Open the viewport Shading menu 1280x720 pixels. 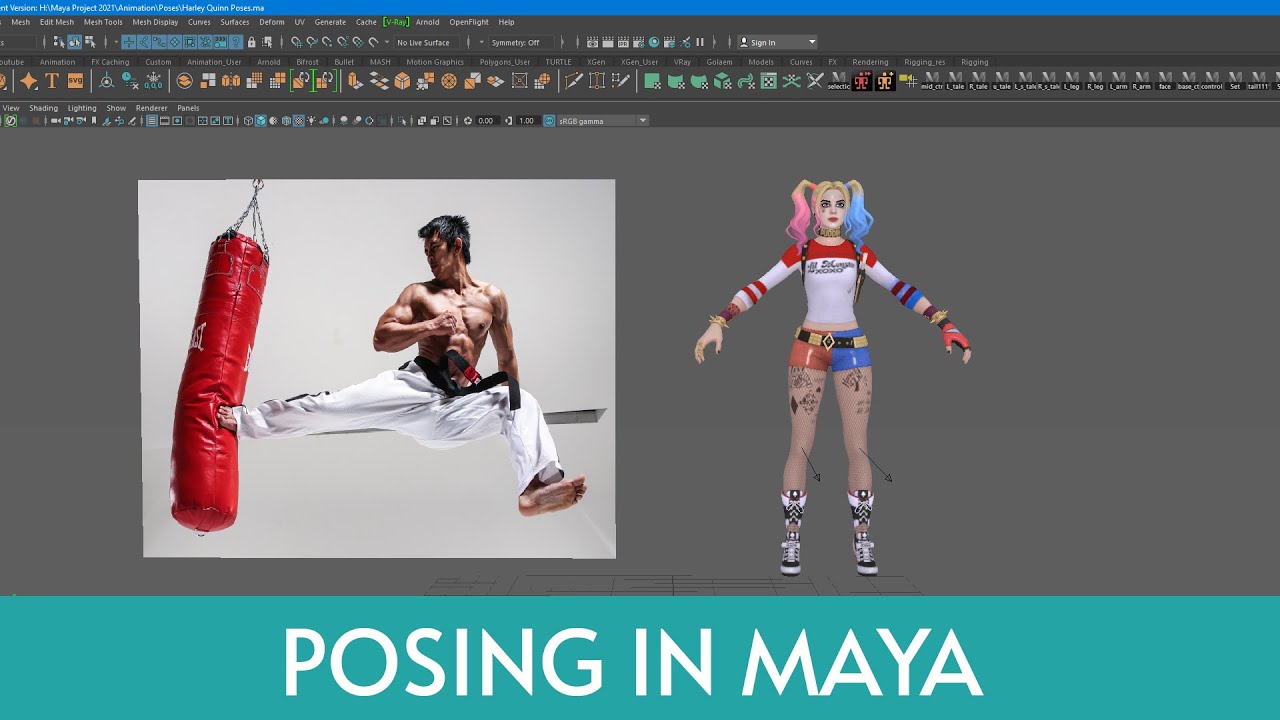click(43, 108)
